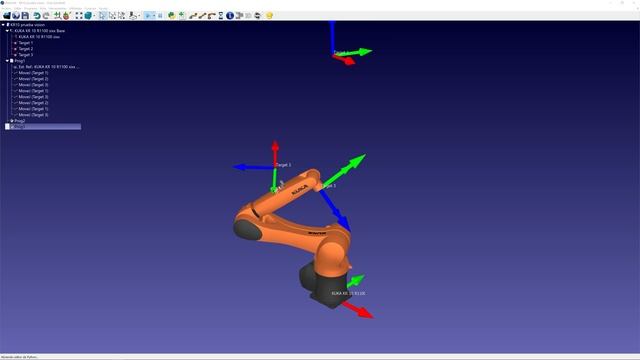Screen dimensions: 640x360
Task: Select first MoveJ (Target 1) instruction
Action: pos(33,73)
